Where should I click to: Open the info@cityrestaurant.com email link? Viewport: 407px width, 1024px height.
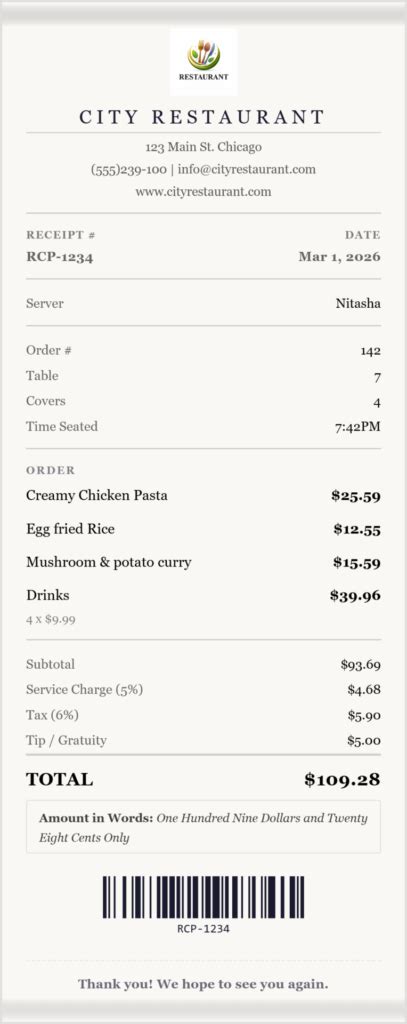247,170
